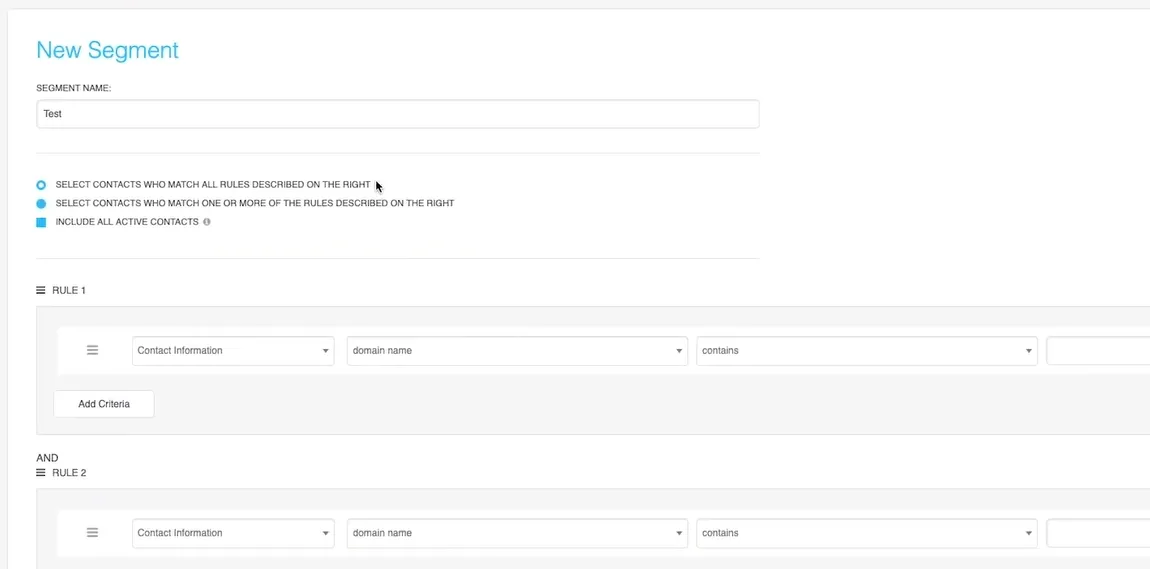Click the Segment Name input field
The image size is (1150, 569).
(398, 114)
